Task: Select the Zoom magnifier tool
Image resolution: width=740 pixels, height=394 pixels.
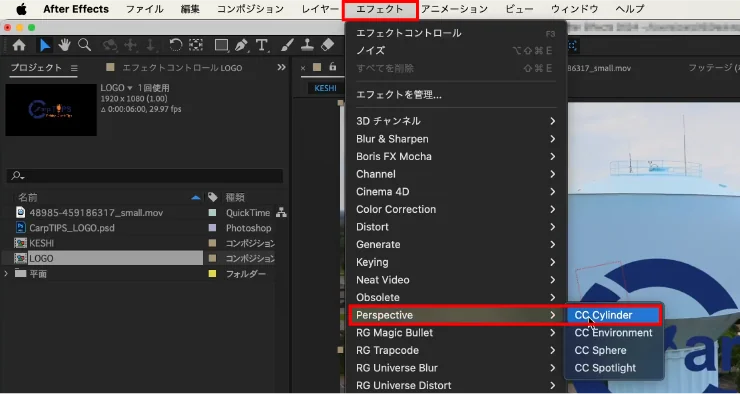Action: pos(84,45)
